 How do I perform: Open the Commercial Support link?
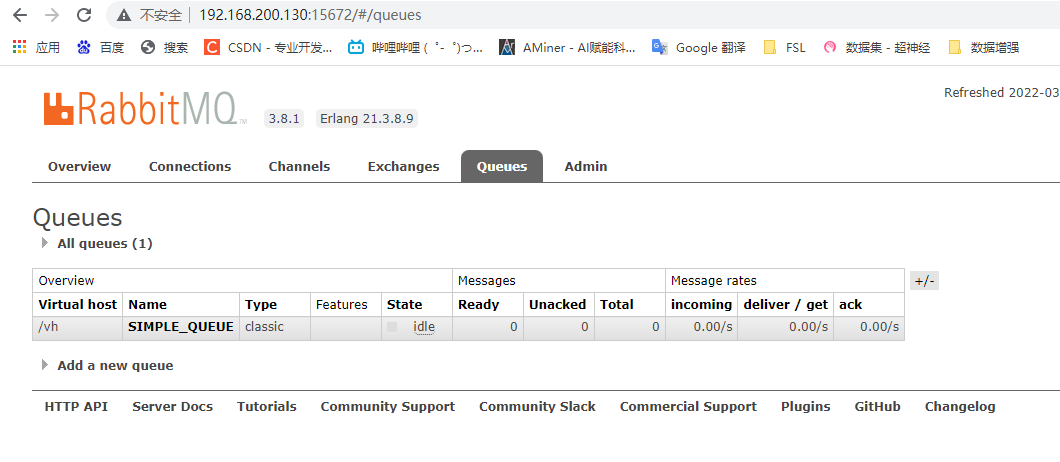[688, 407]
